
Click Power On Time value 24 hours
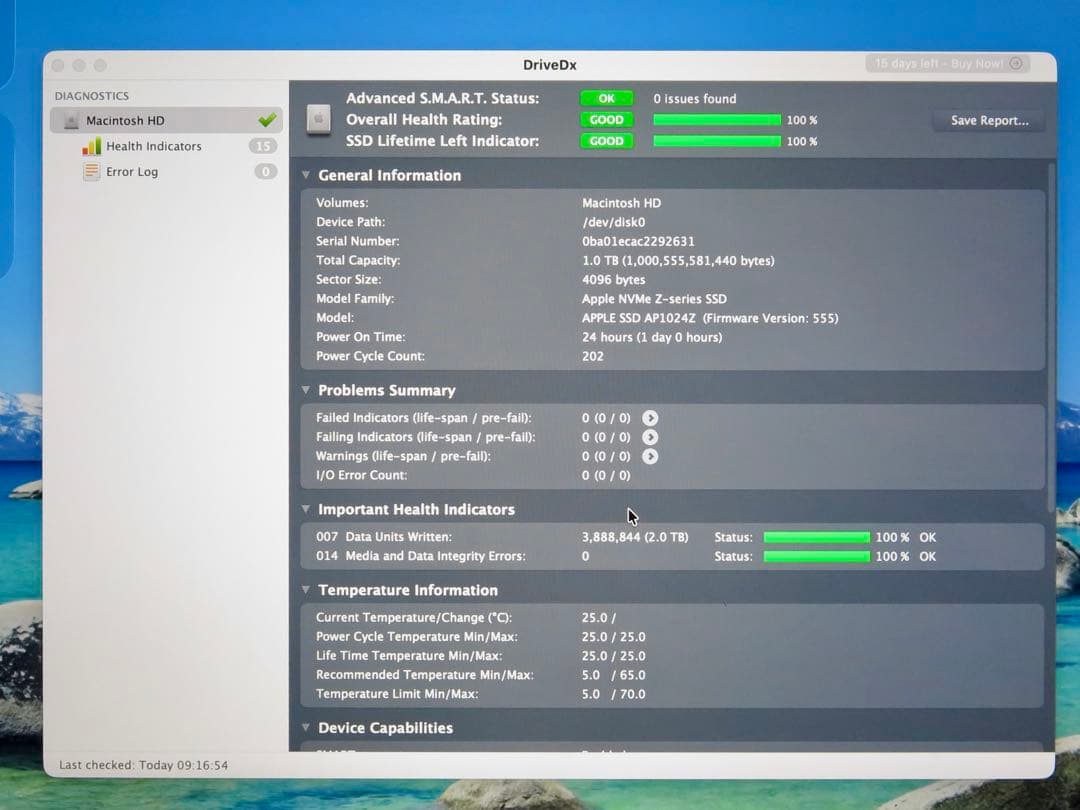[652, 338]
